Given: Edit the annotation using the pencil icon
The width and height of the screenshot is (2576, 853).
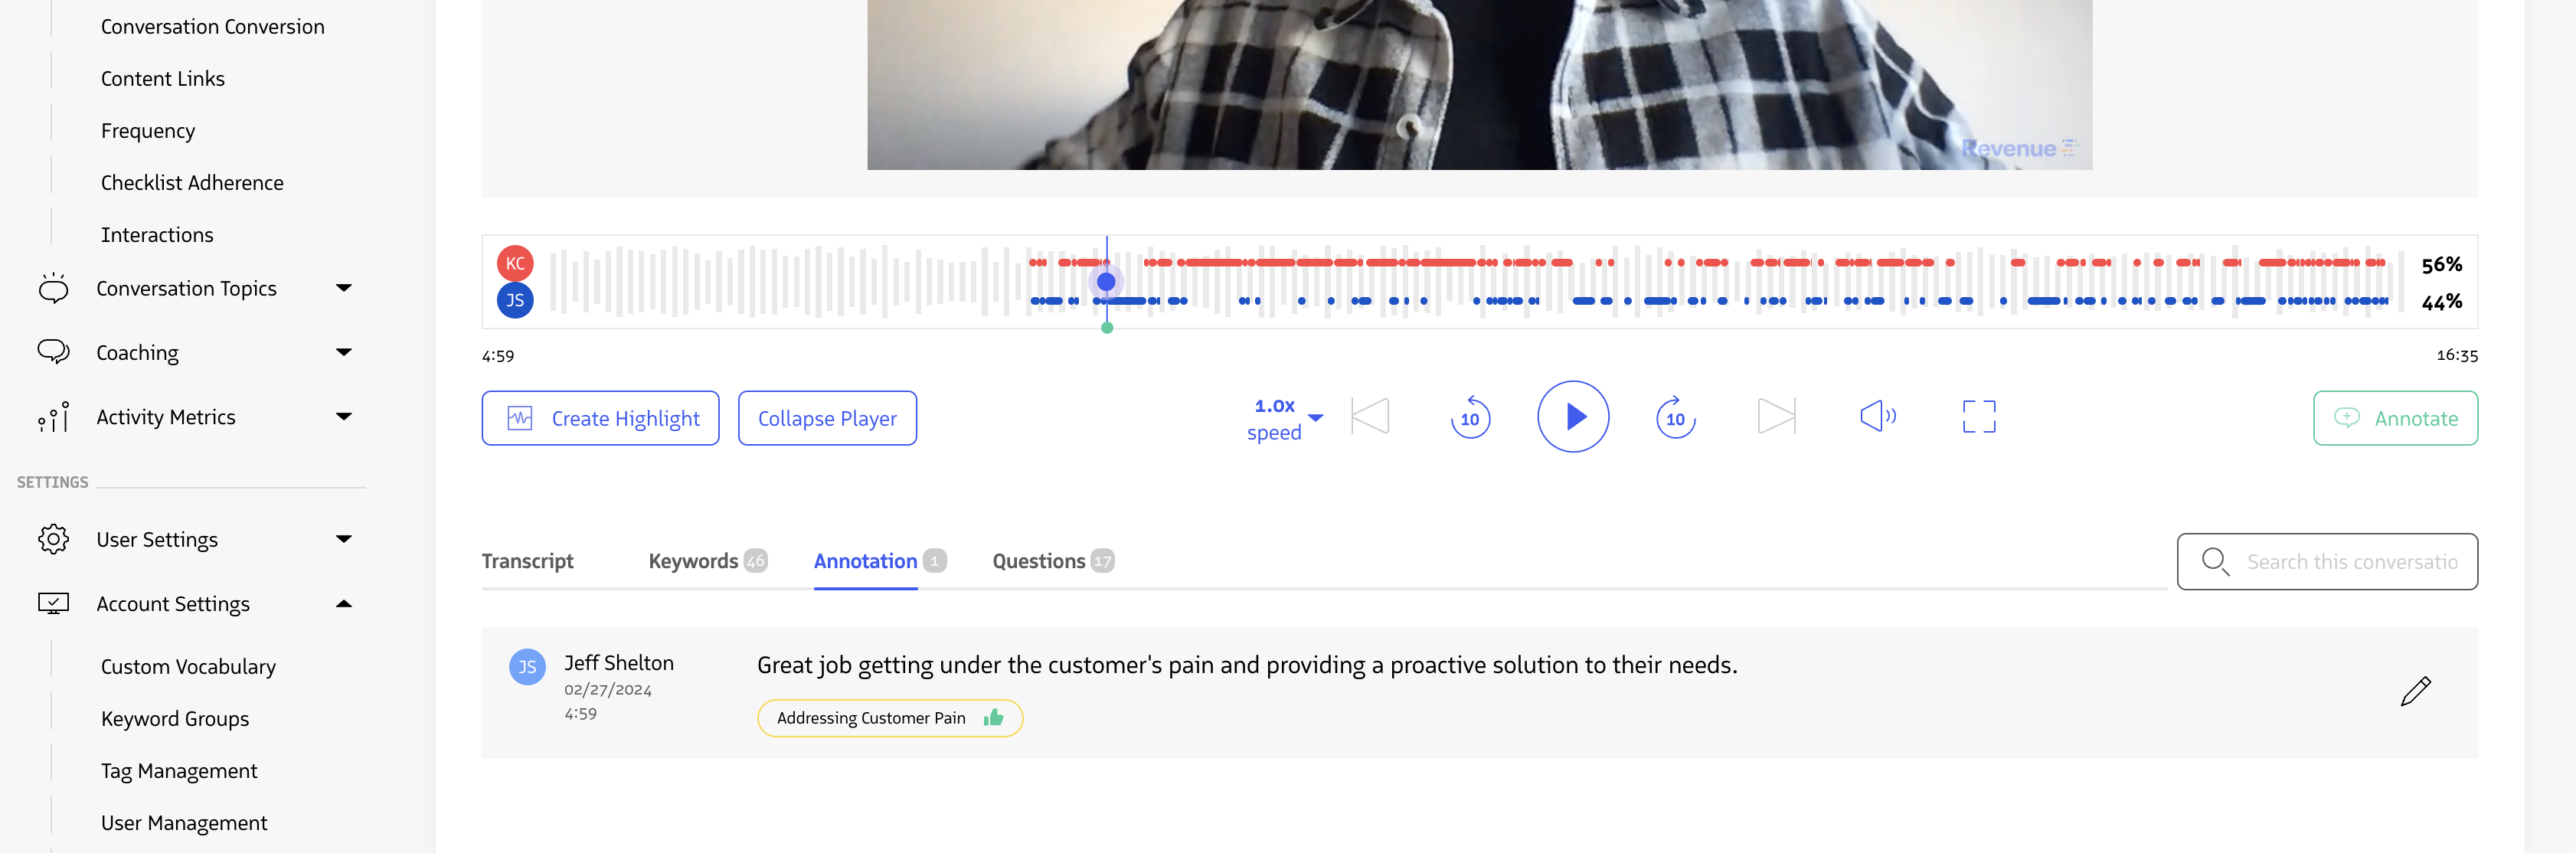Looking at the screenshot, I should [x=2417, y=691].
